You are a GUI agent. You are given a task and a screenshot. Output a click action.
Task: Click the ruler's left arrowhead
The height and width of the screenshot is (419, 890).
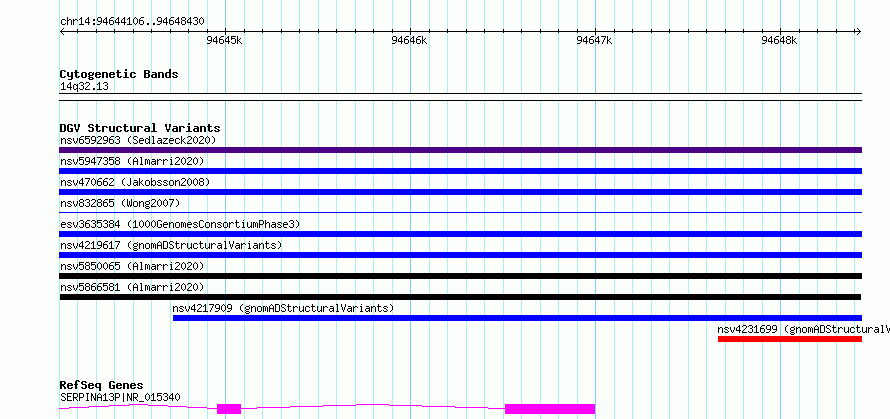(62, 32)
